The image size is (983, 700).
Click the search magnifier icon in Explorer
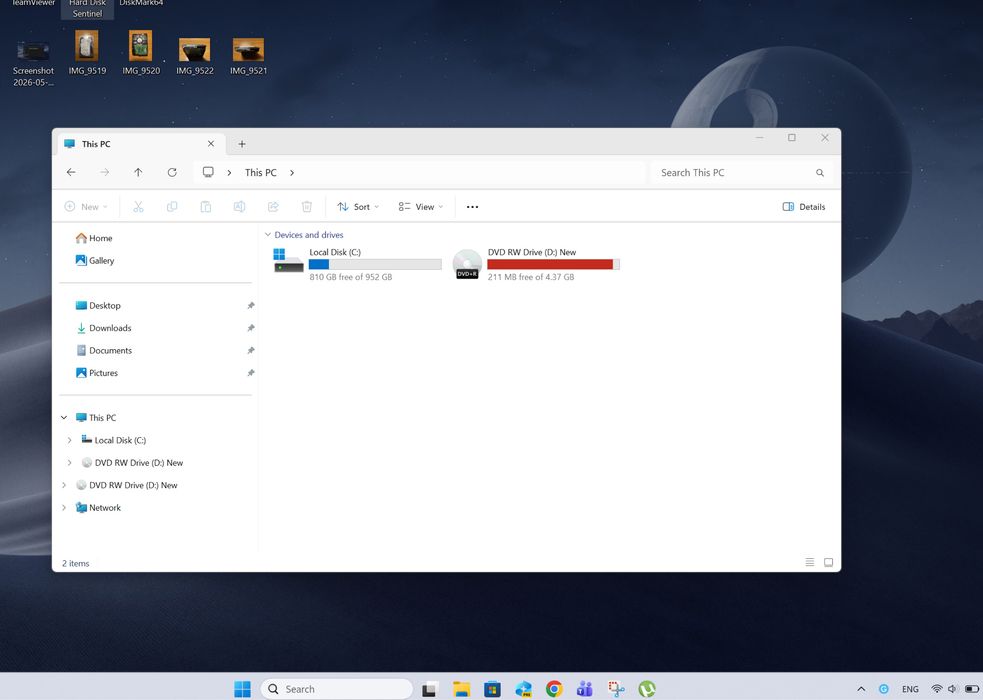pyautogui.click(x=819, y=173)
